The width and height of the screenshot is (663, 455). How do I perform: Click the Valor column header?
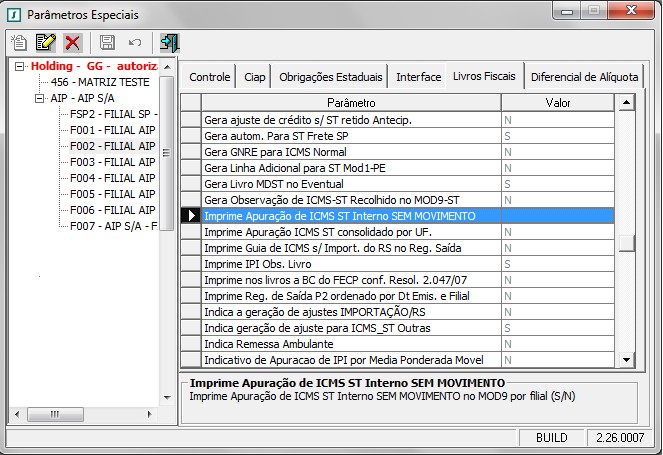pyautogui.click(x=557, y=103)
